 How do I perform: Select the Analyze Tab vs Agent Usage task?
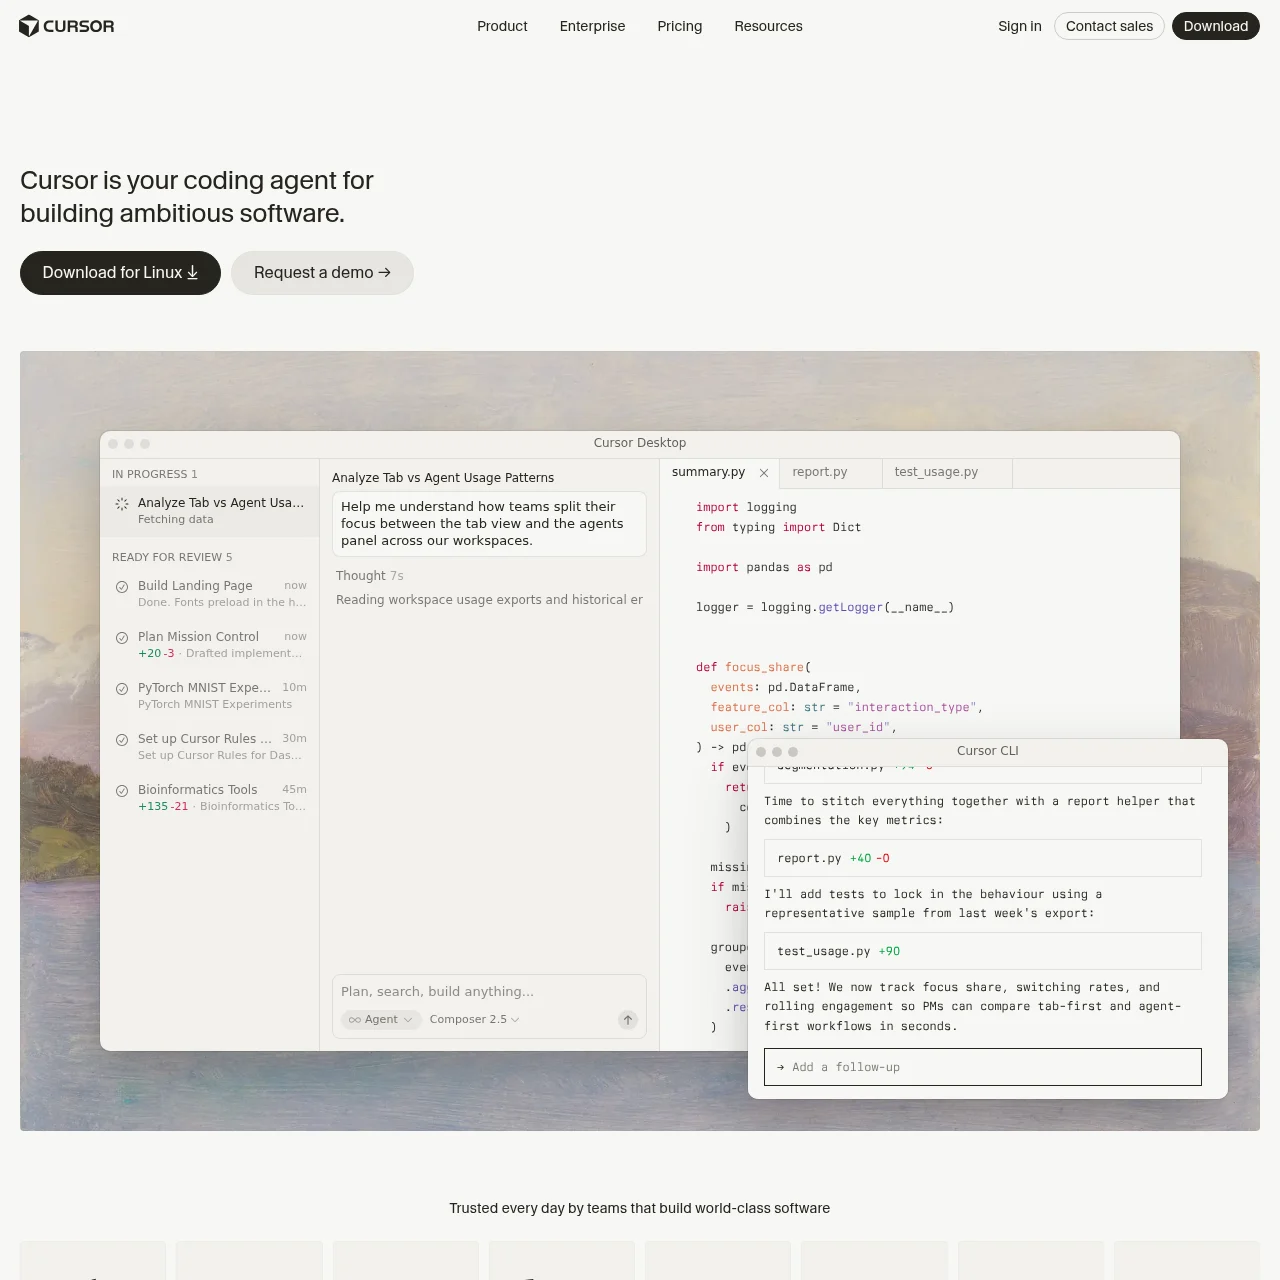click(x=210, y=510)
